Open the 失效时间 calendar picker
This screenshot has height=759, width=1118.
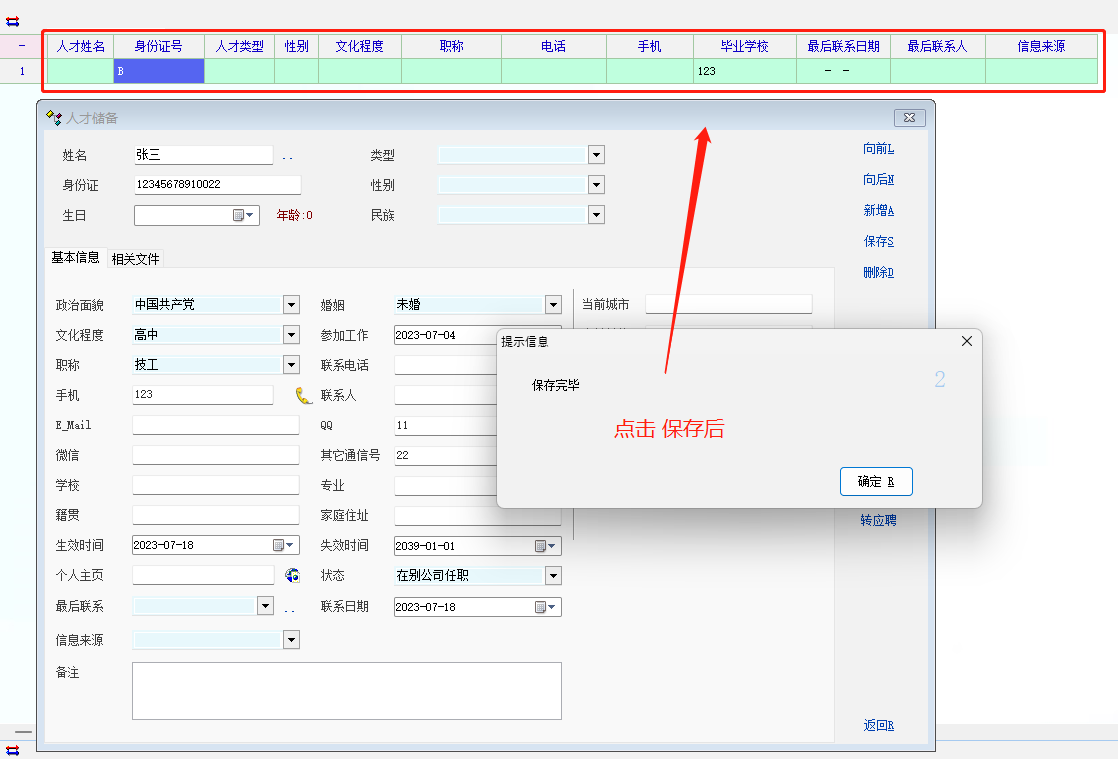click(x=546, y=546)
